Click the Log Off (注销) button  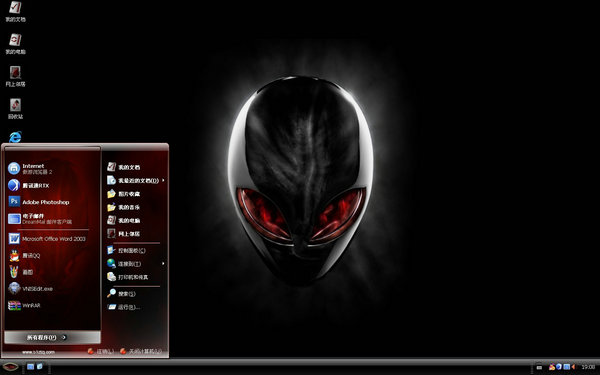[101, 351]
